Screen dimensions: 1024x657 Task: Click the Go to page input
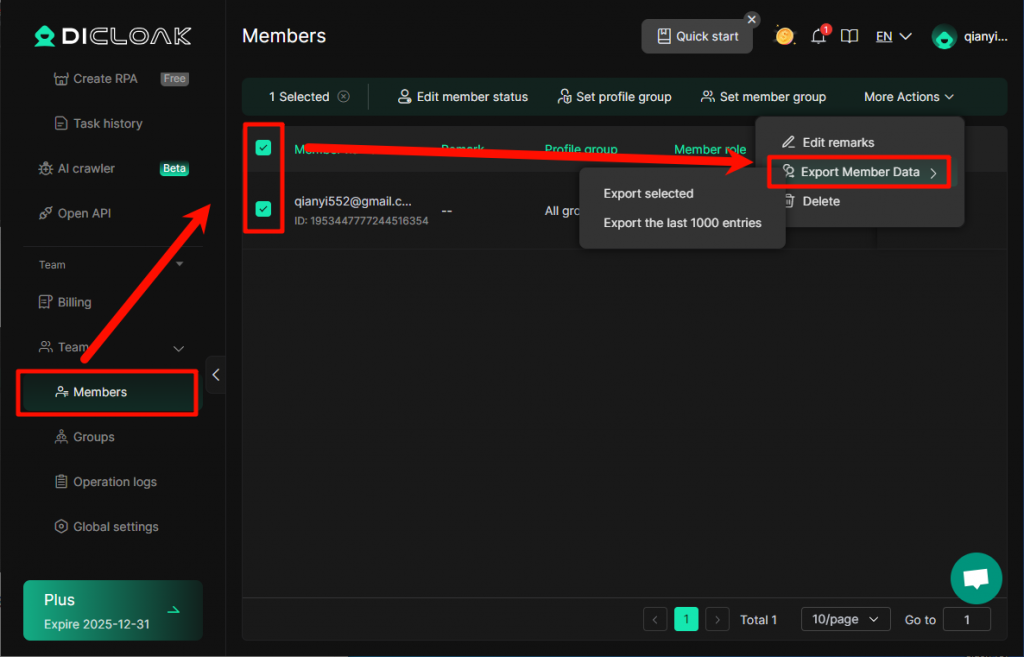pos(966,619)
